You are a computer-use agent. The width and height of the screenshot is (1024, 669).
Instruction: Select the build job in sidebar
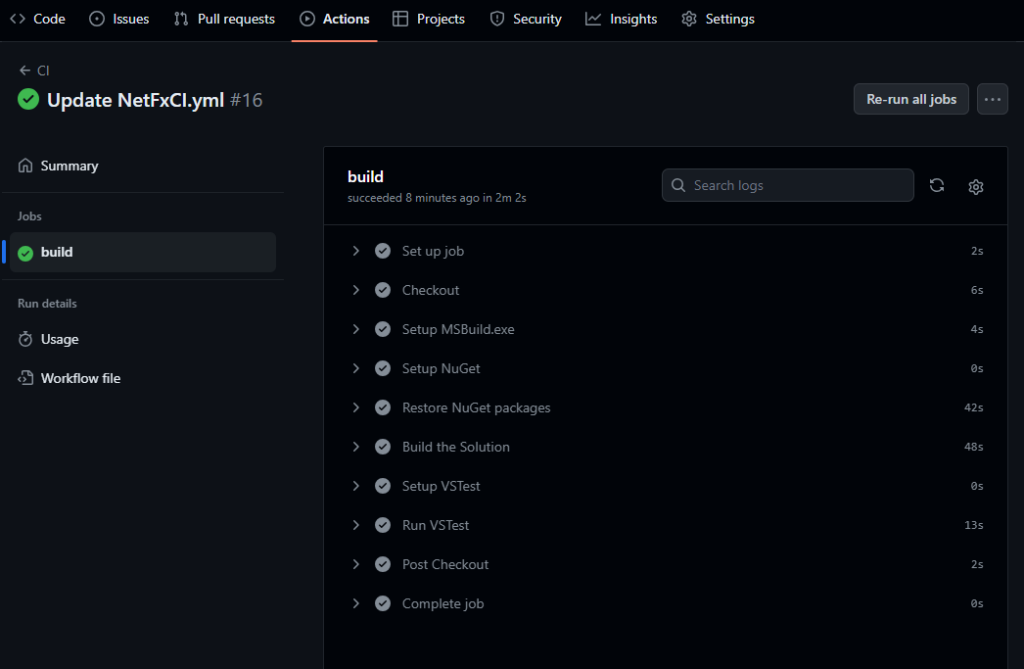(142, 252)
